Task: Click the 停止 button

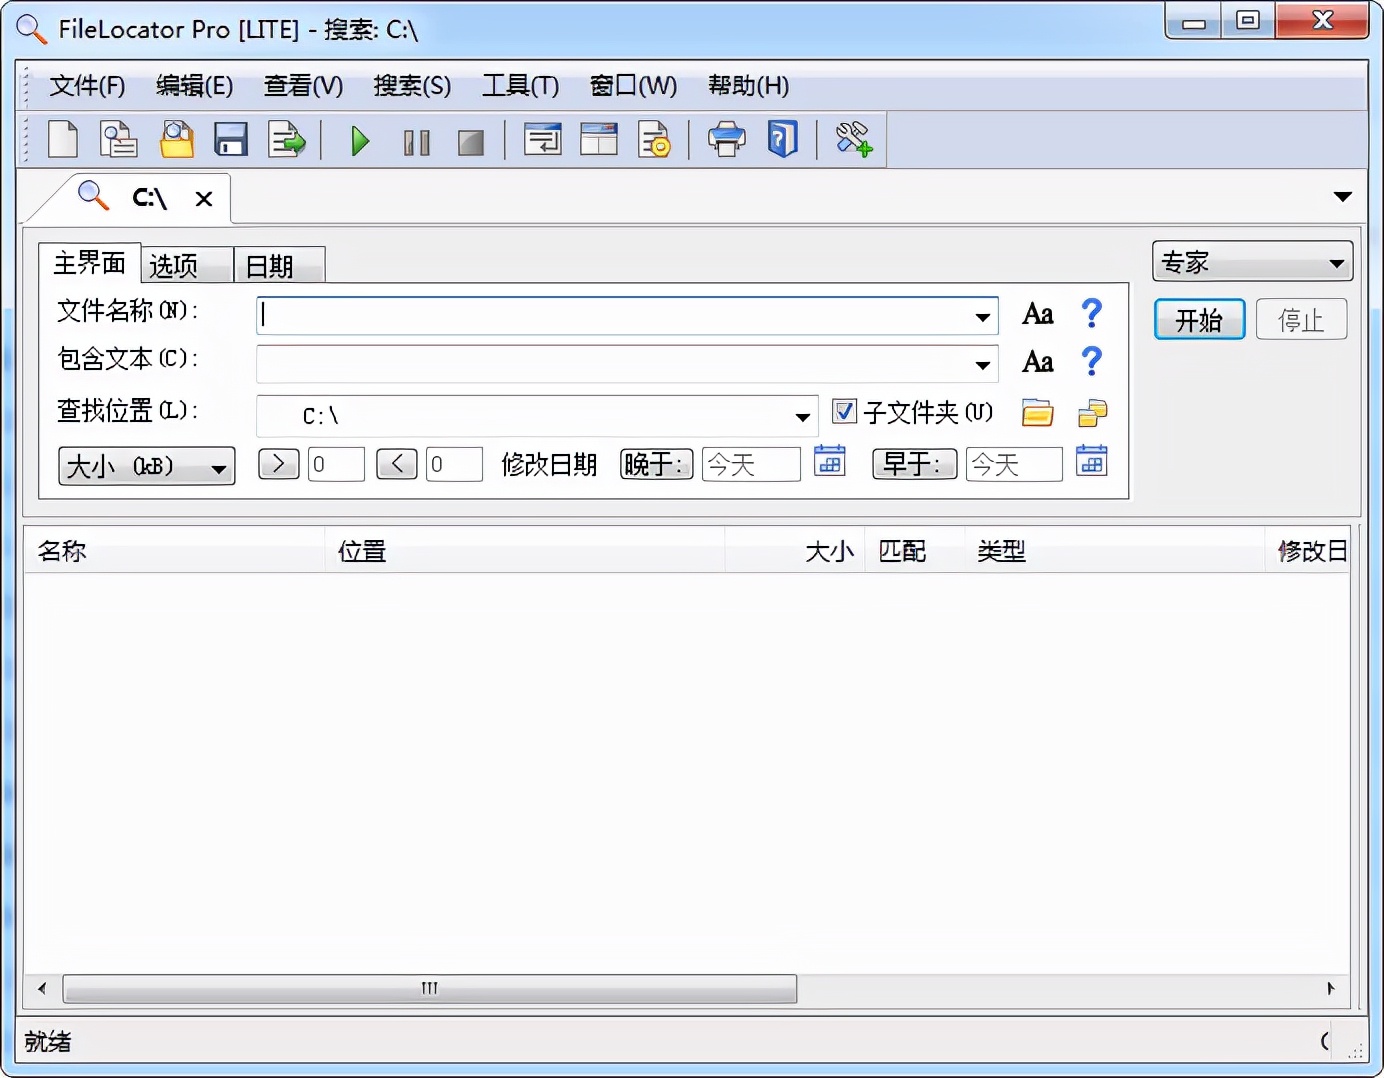Action: point(1301,320)
